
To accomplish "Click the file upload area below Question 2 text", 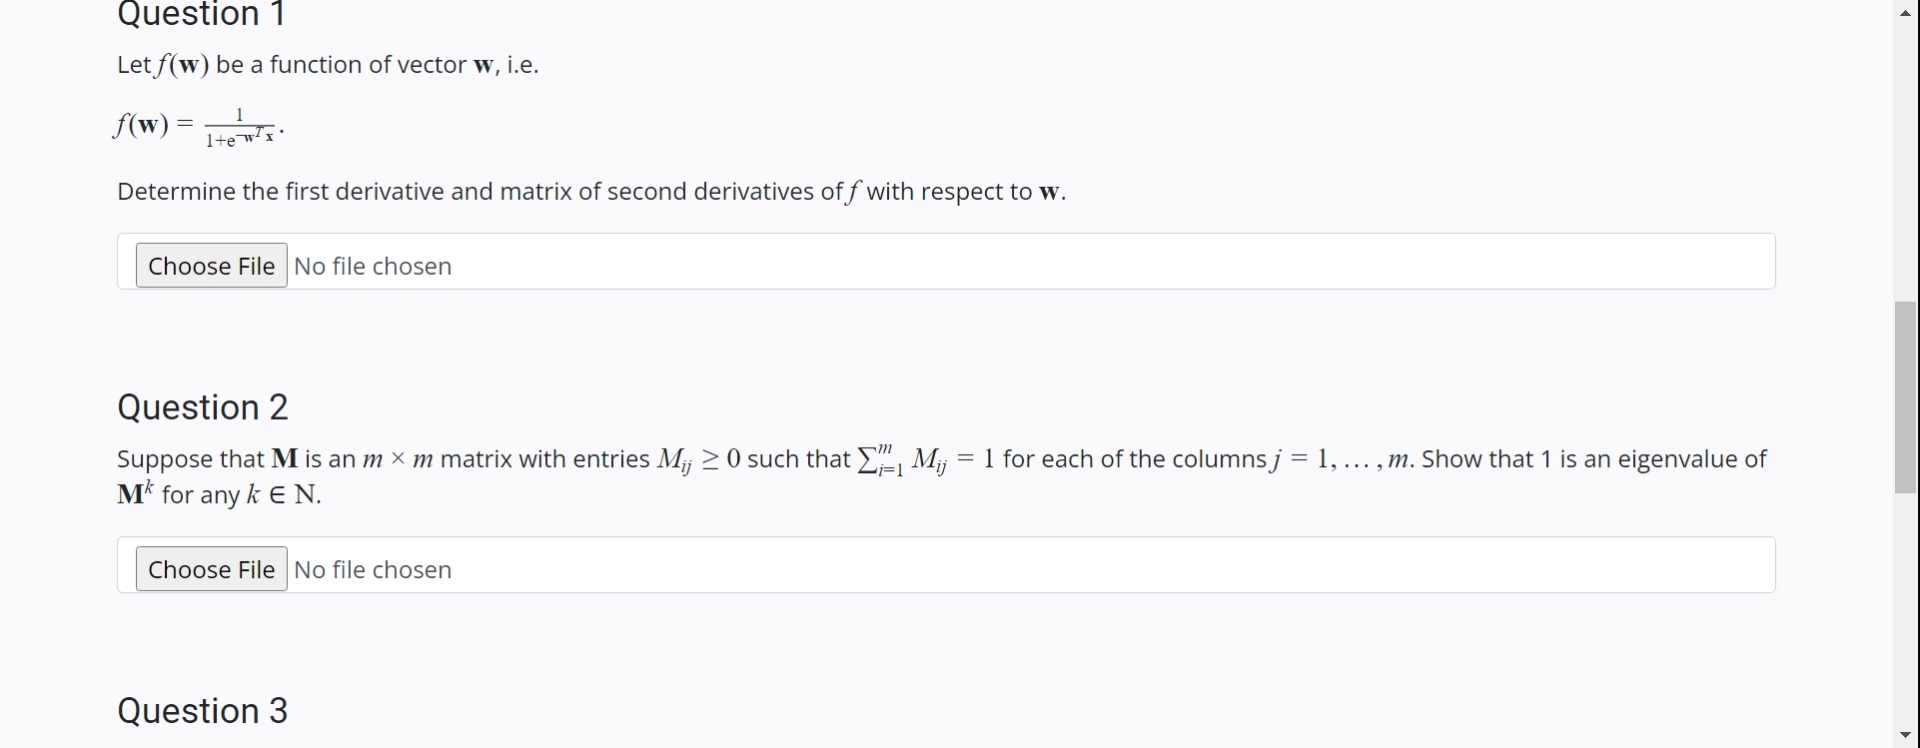I will [947, 565].
